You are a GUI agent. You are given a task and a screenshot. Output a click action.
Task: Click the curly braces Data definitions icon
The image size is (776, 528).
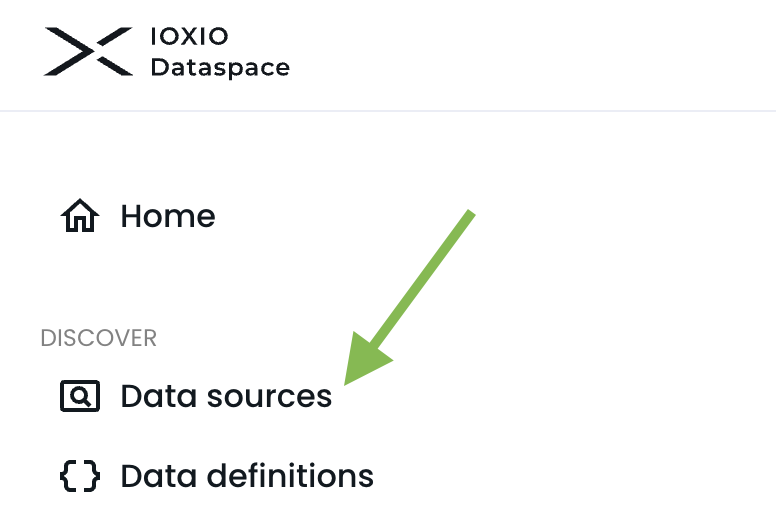(80, 476)
